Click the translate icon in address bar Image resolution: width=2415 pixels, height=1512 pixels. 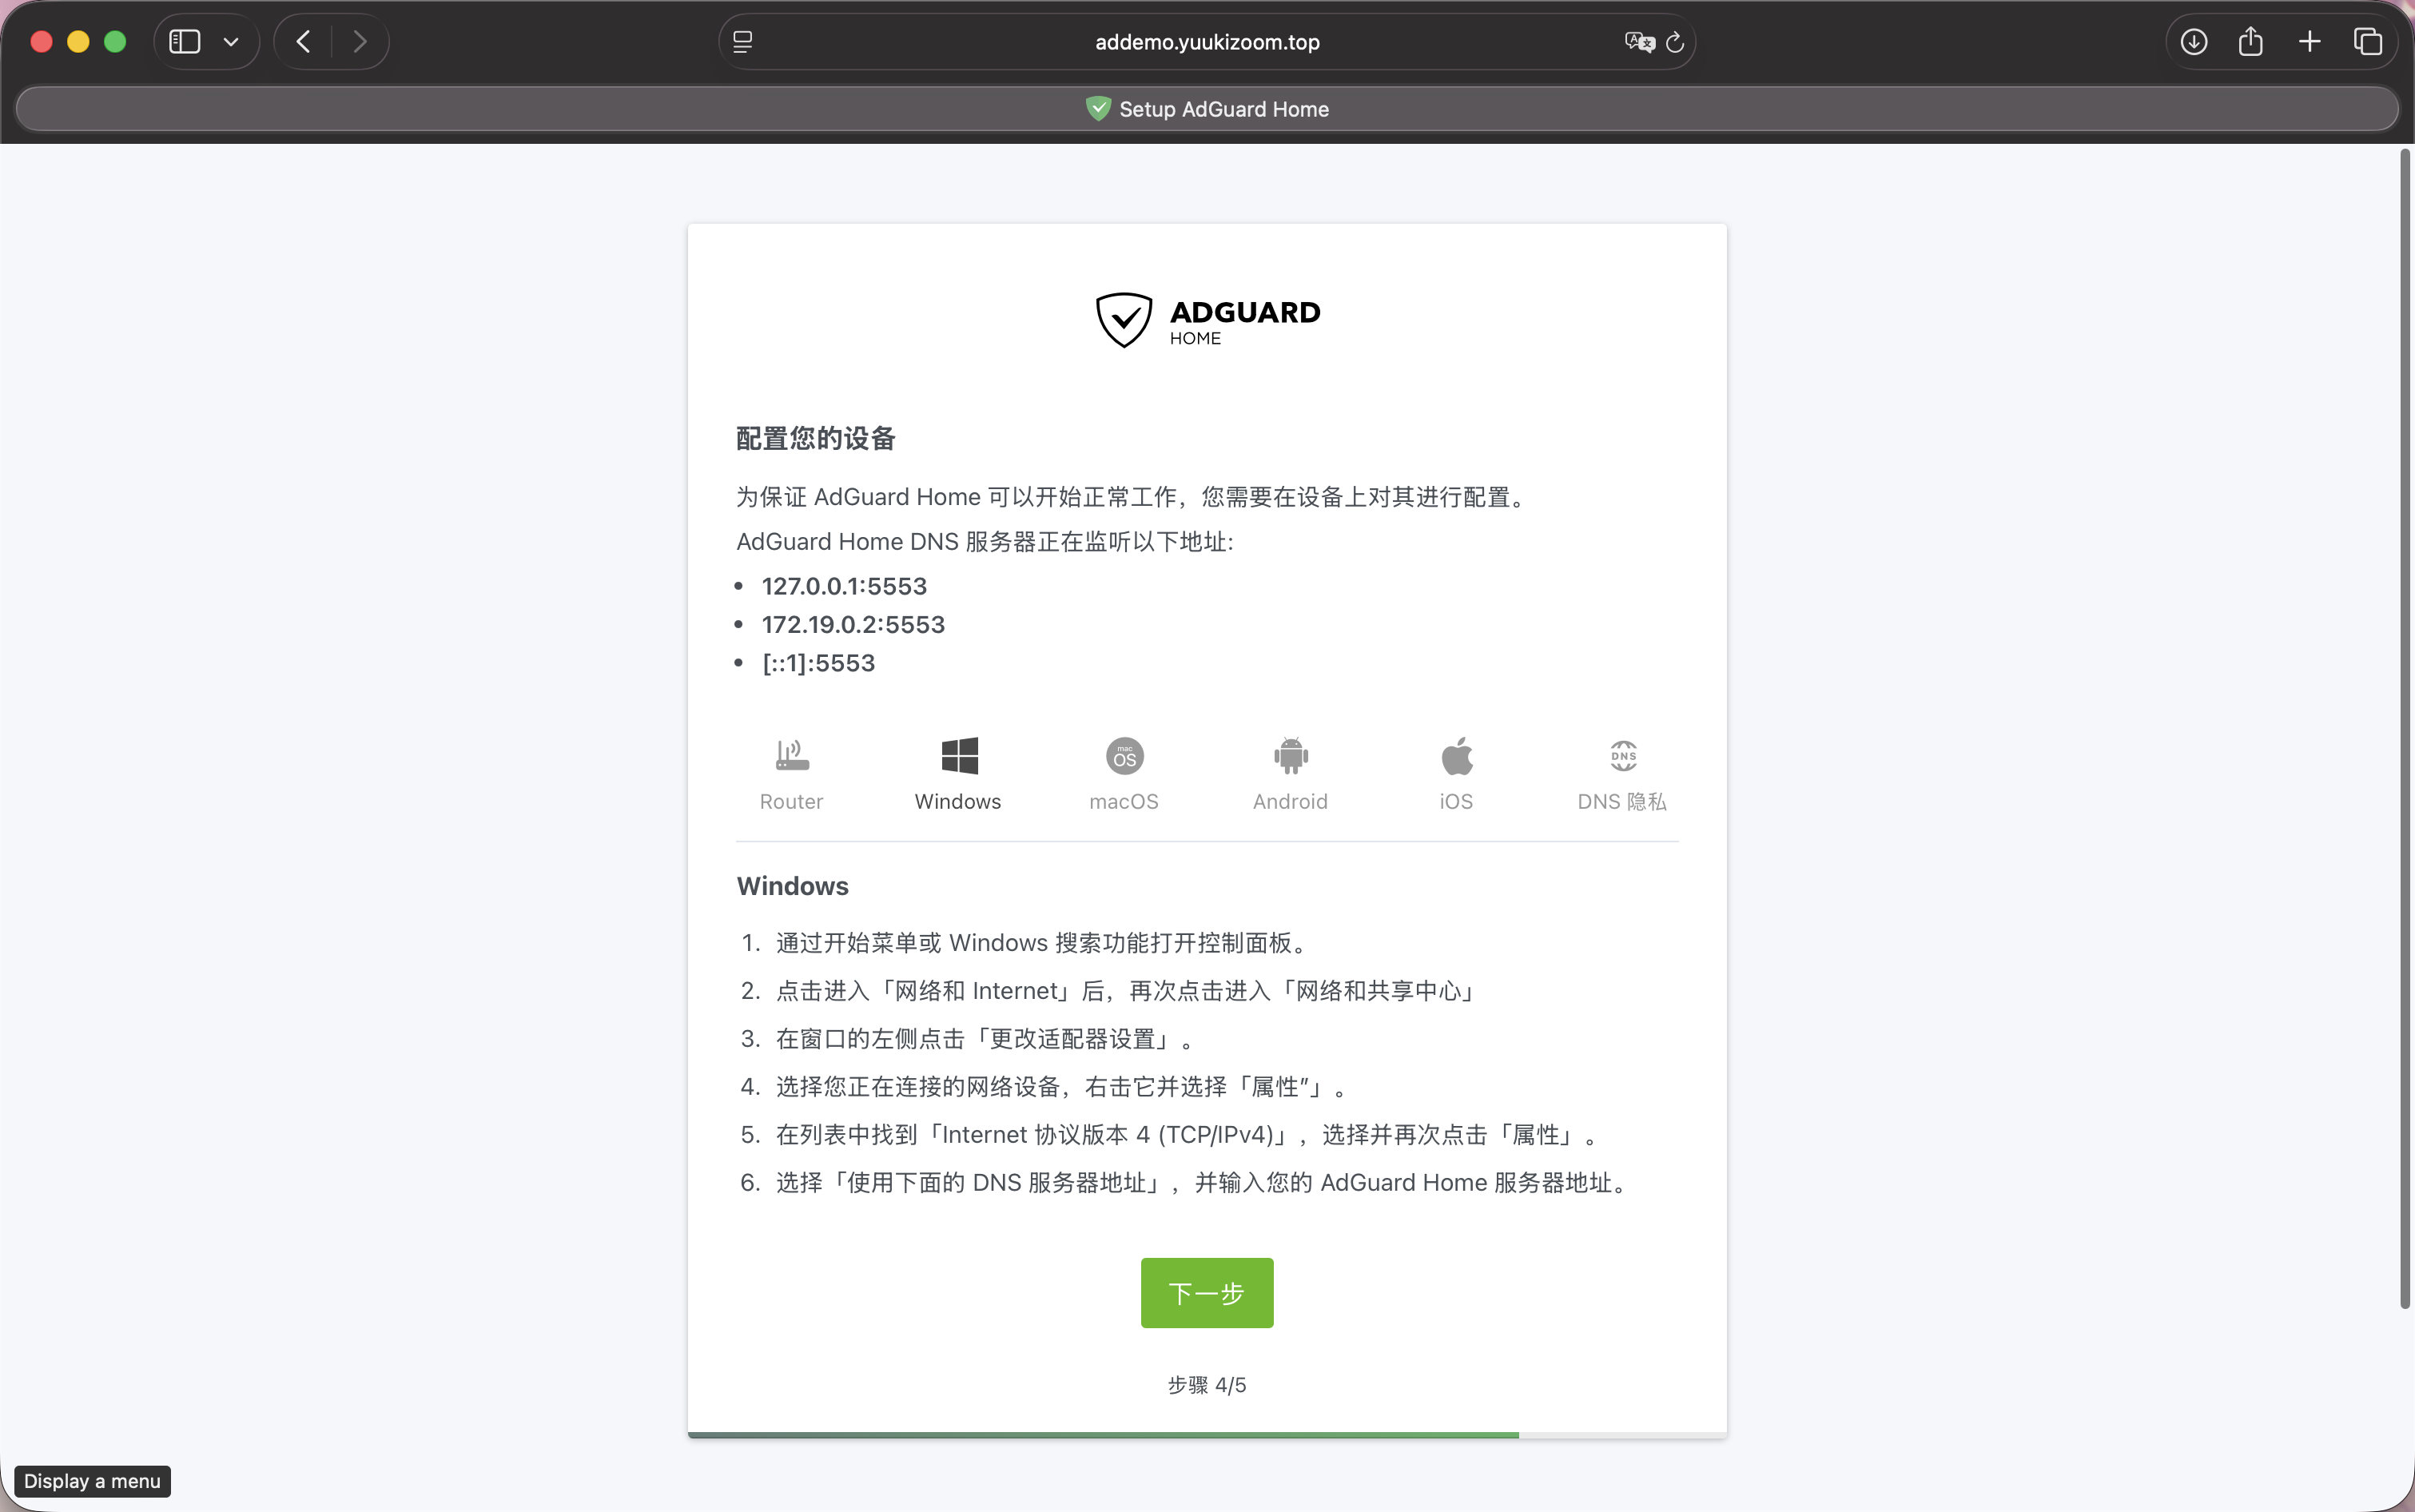pos(1640,42)
